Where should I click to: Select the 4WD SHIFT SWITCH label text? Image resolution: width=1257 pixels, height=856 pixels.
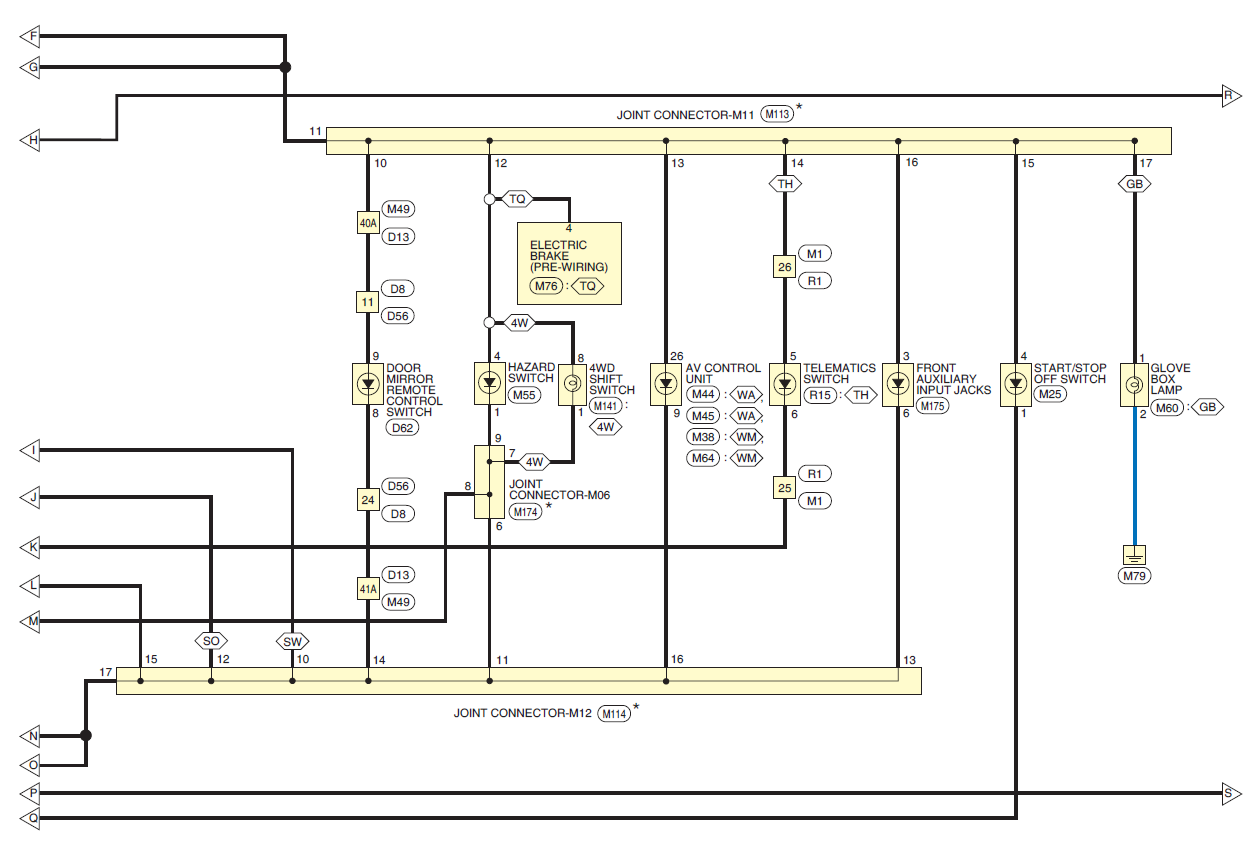tap(612, 379)
